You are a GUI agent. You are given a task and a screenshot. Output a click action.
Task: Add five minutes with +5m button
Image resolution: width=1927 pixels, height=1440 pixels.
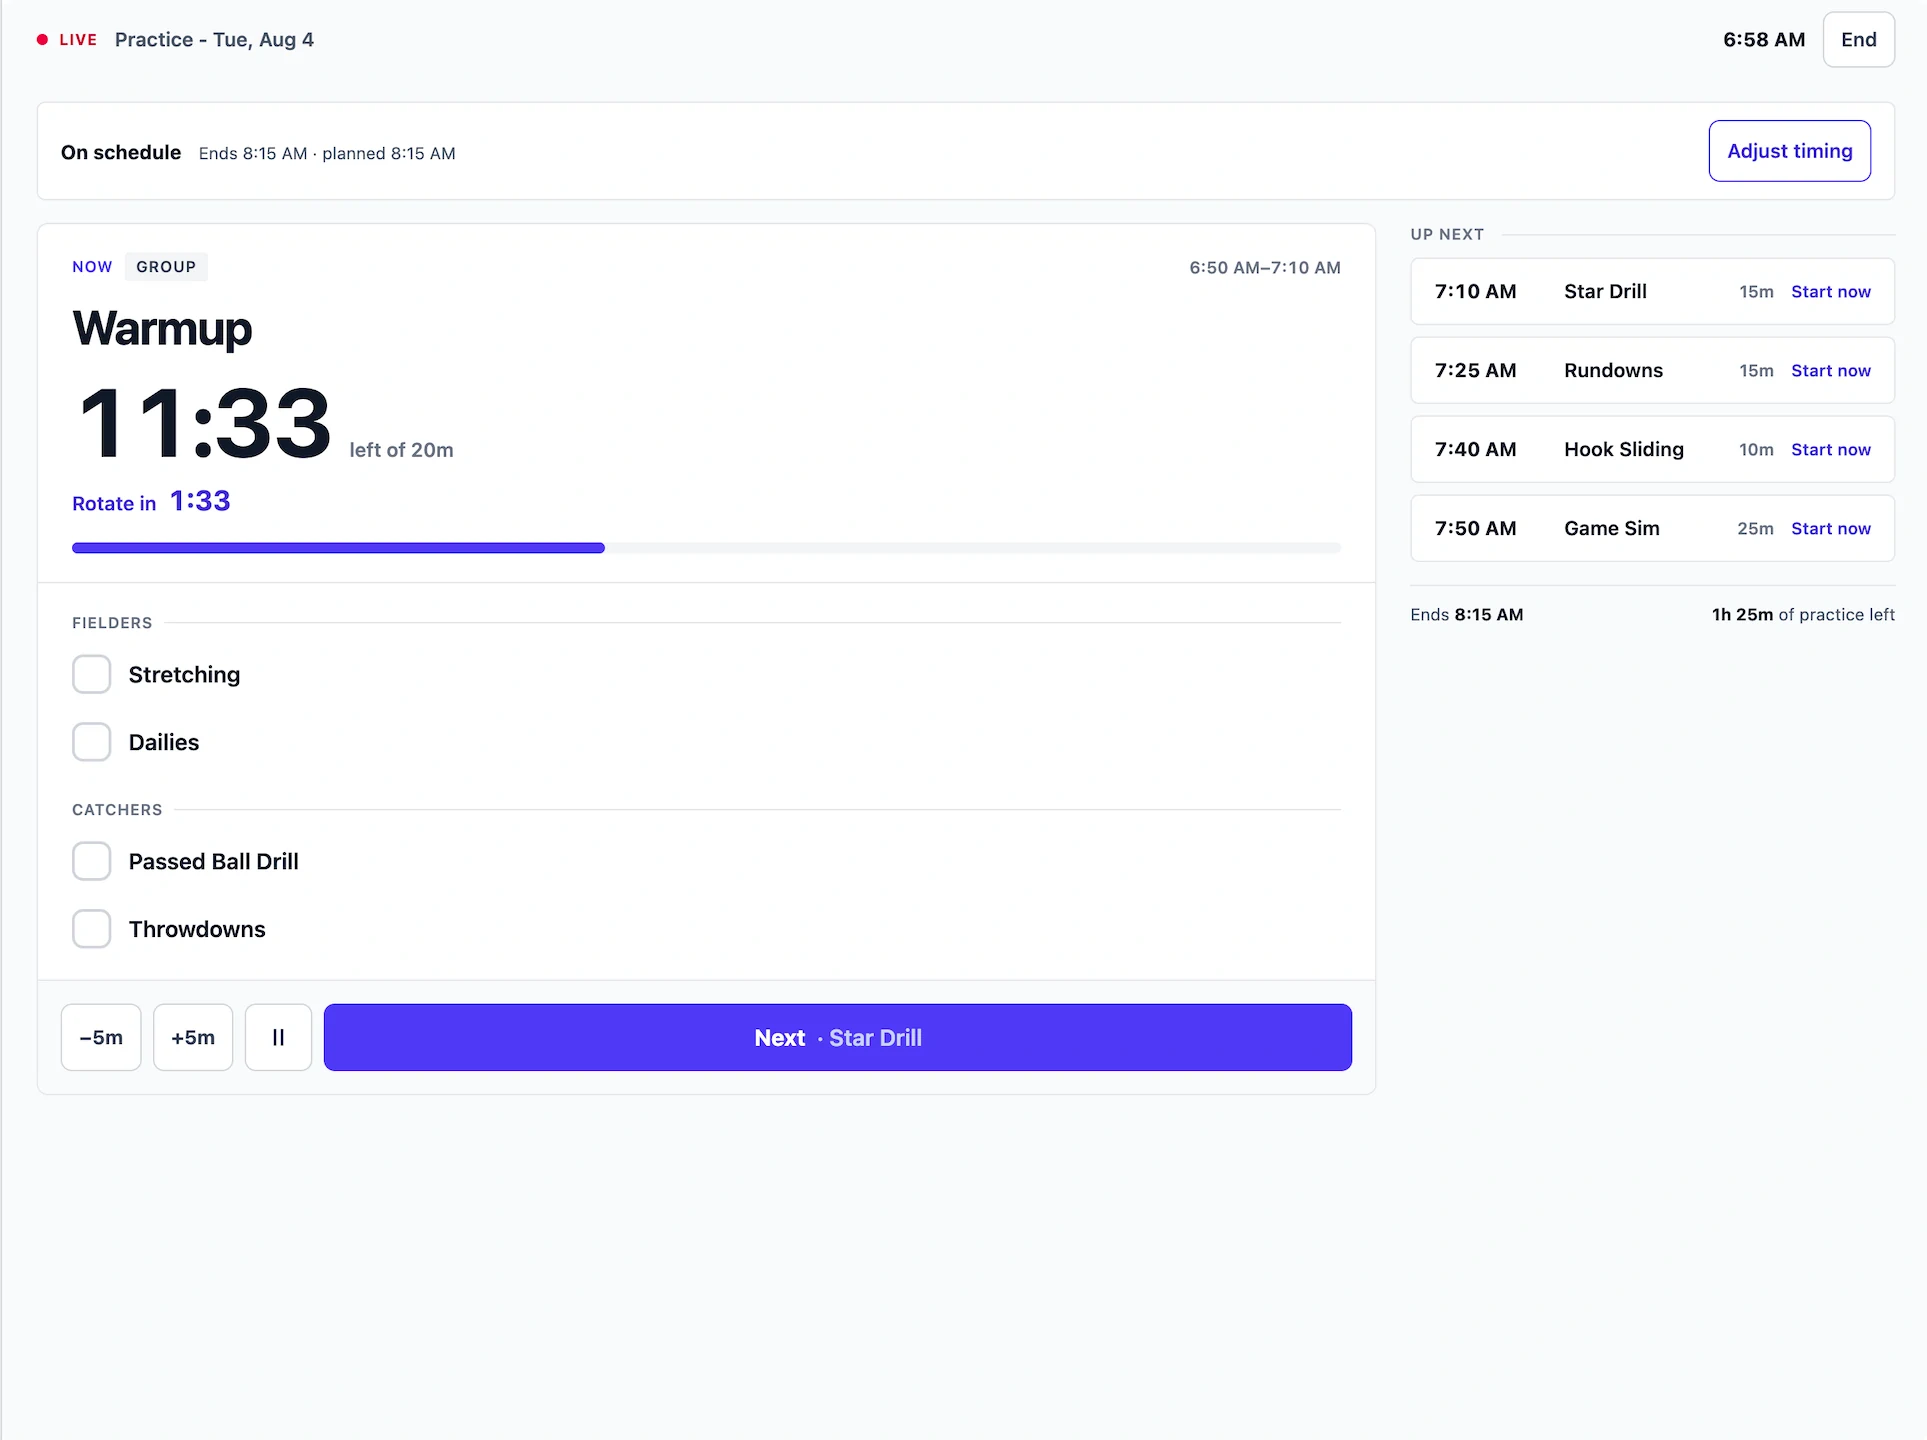click(x=193, y=1037)
